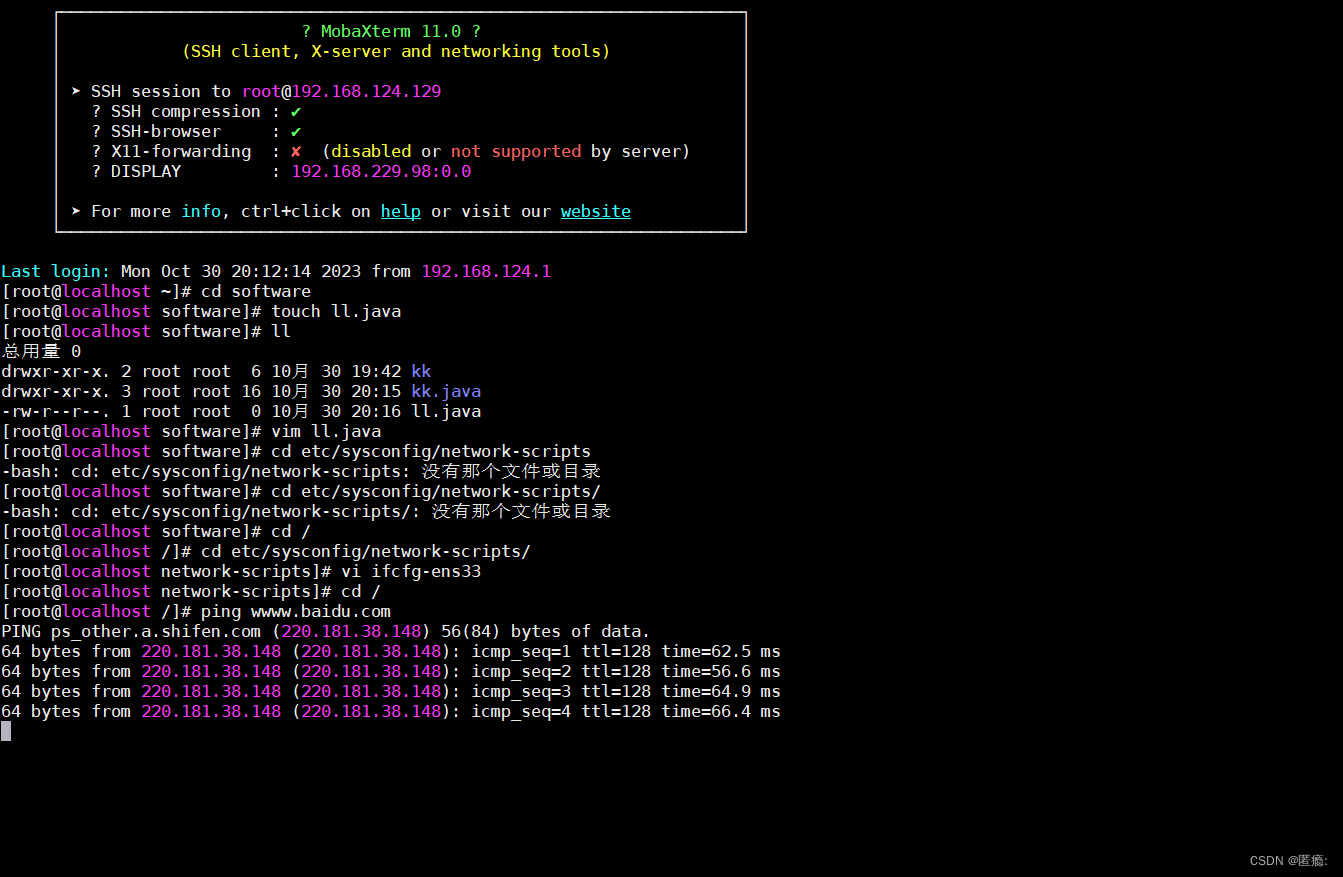The width and height of the screenshot is (1343, 877).
Task: Click the last login IP 192.168.124.1
Action: point(486,271)
